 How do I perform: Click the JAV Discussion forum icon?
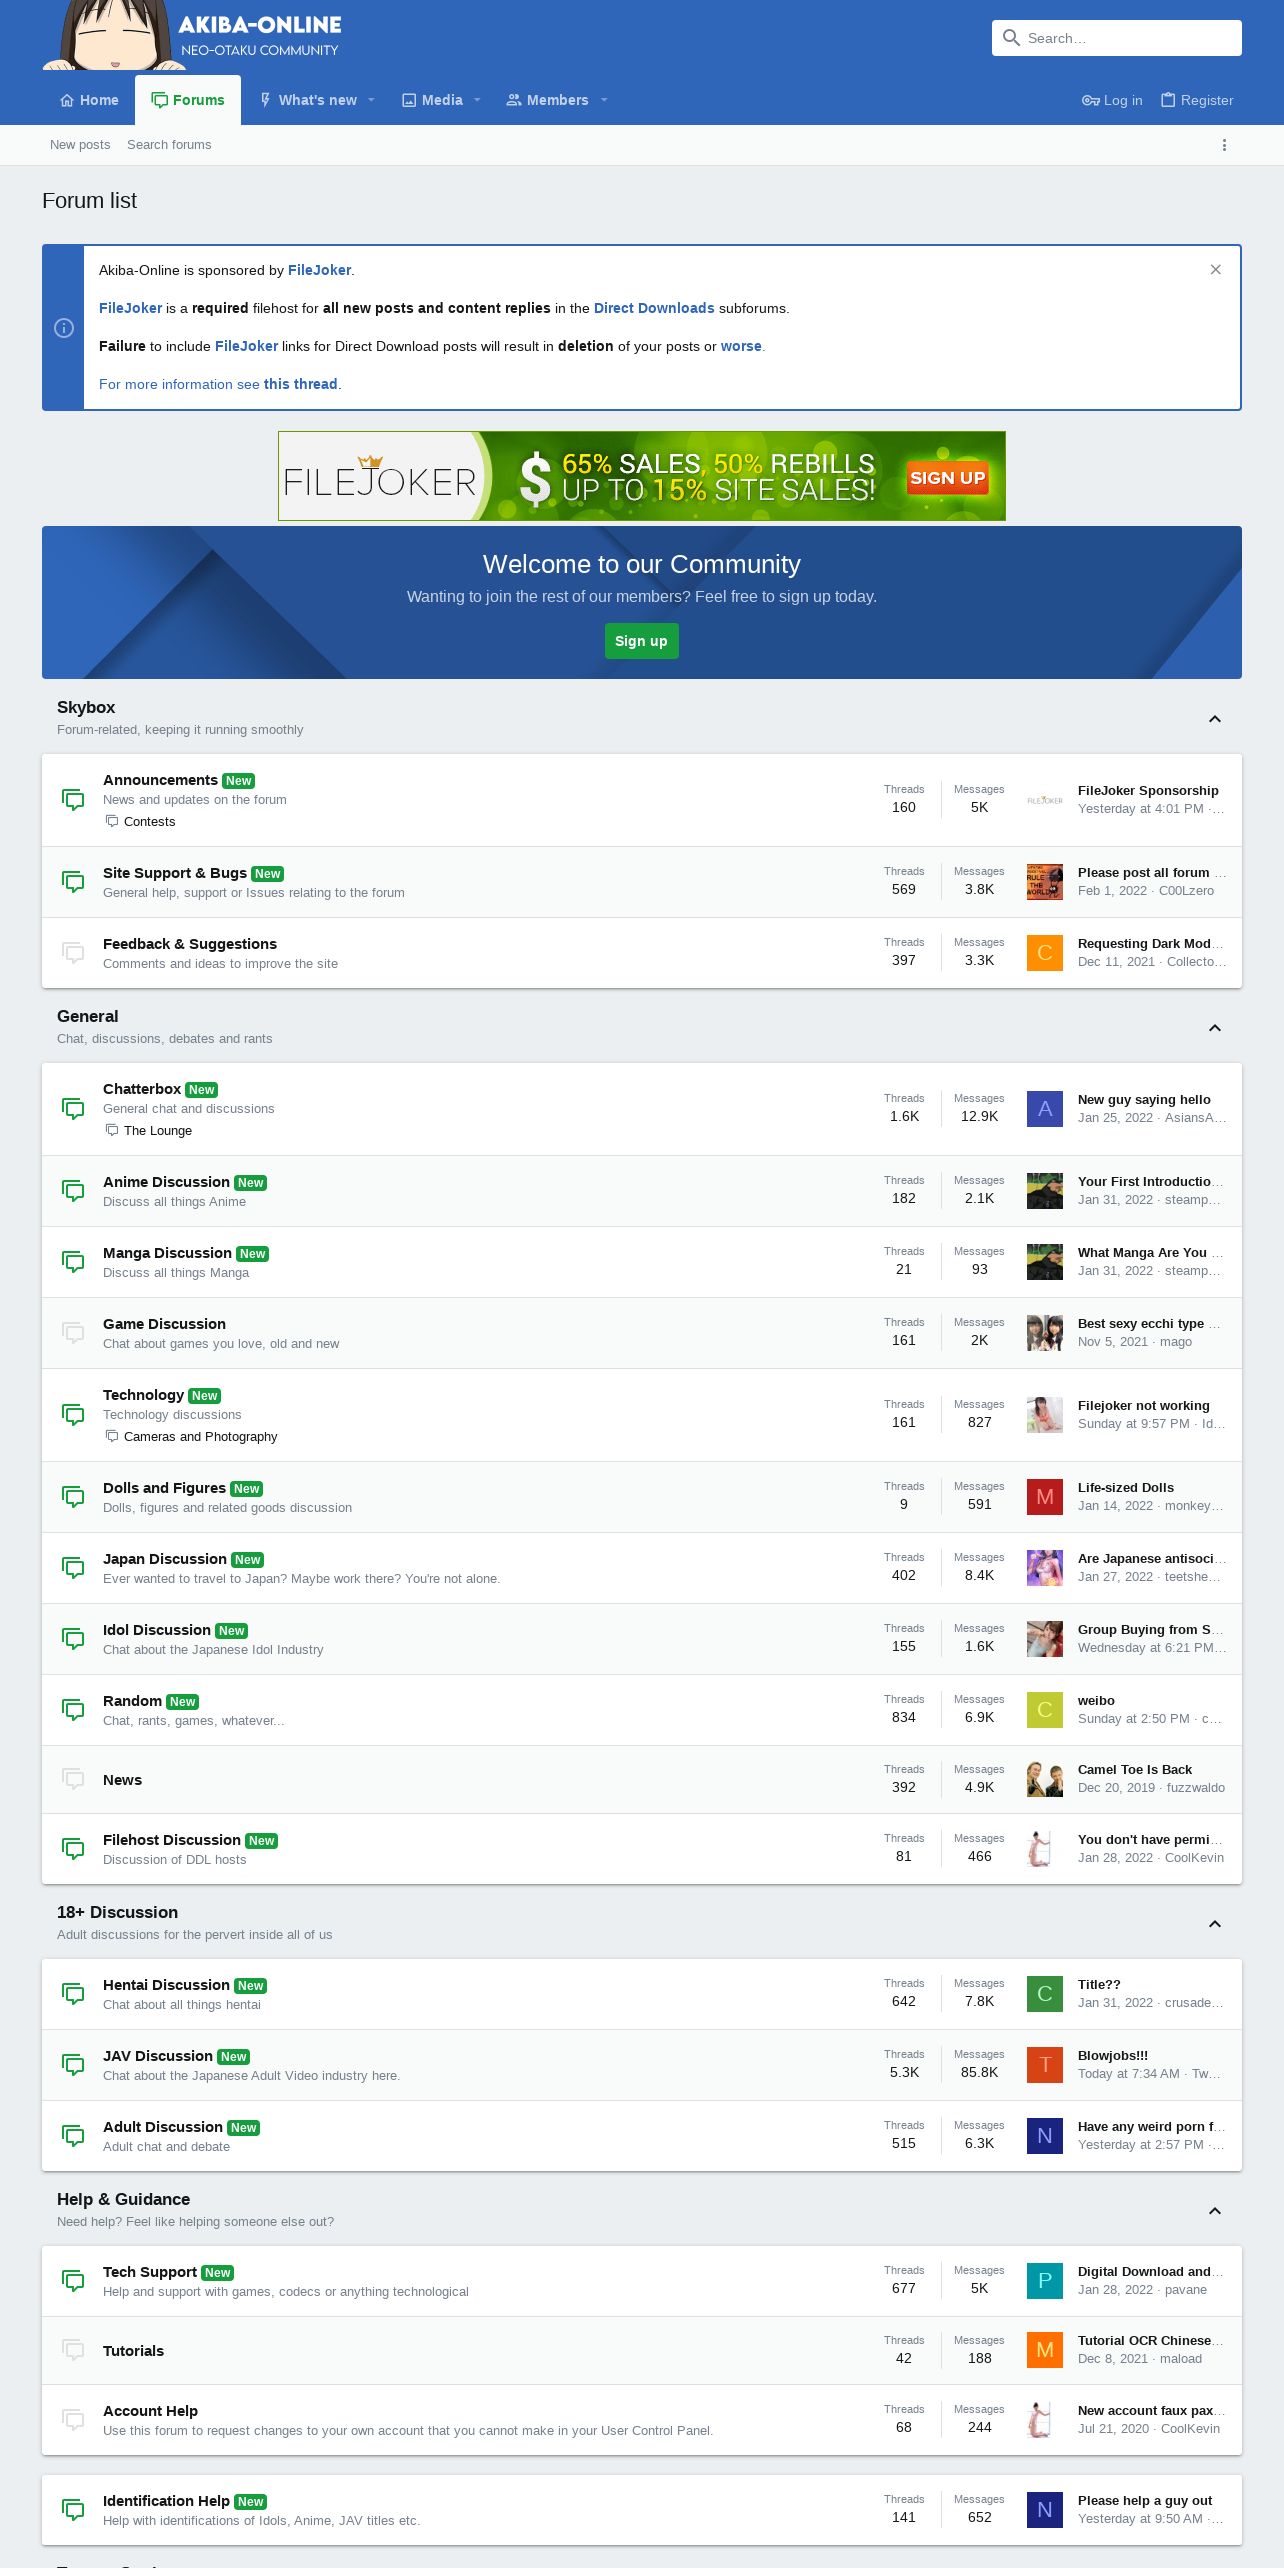73,2065
